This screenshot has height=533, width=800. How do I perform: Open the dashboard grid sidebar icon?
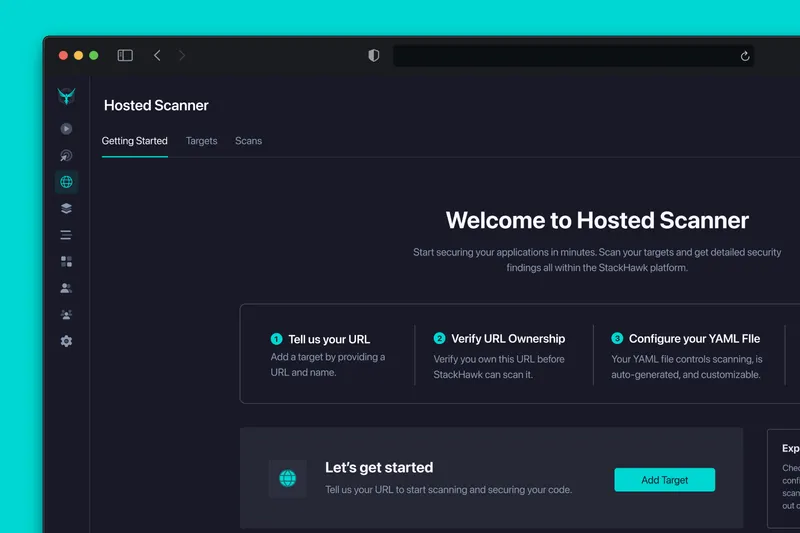(66, 262)
